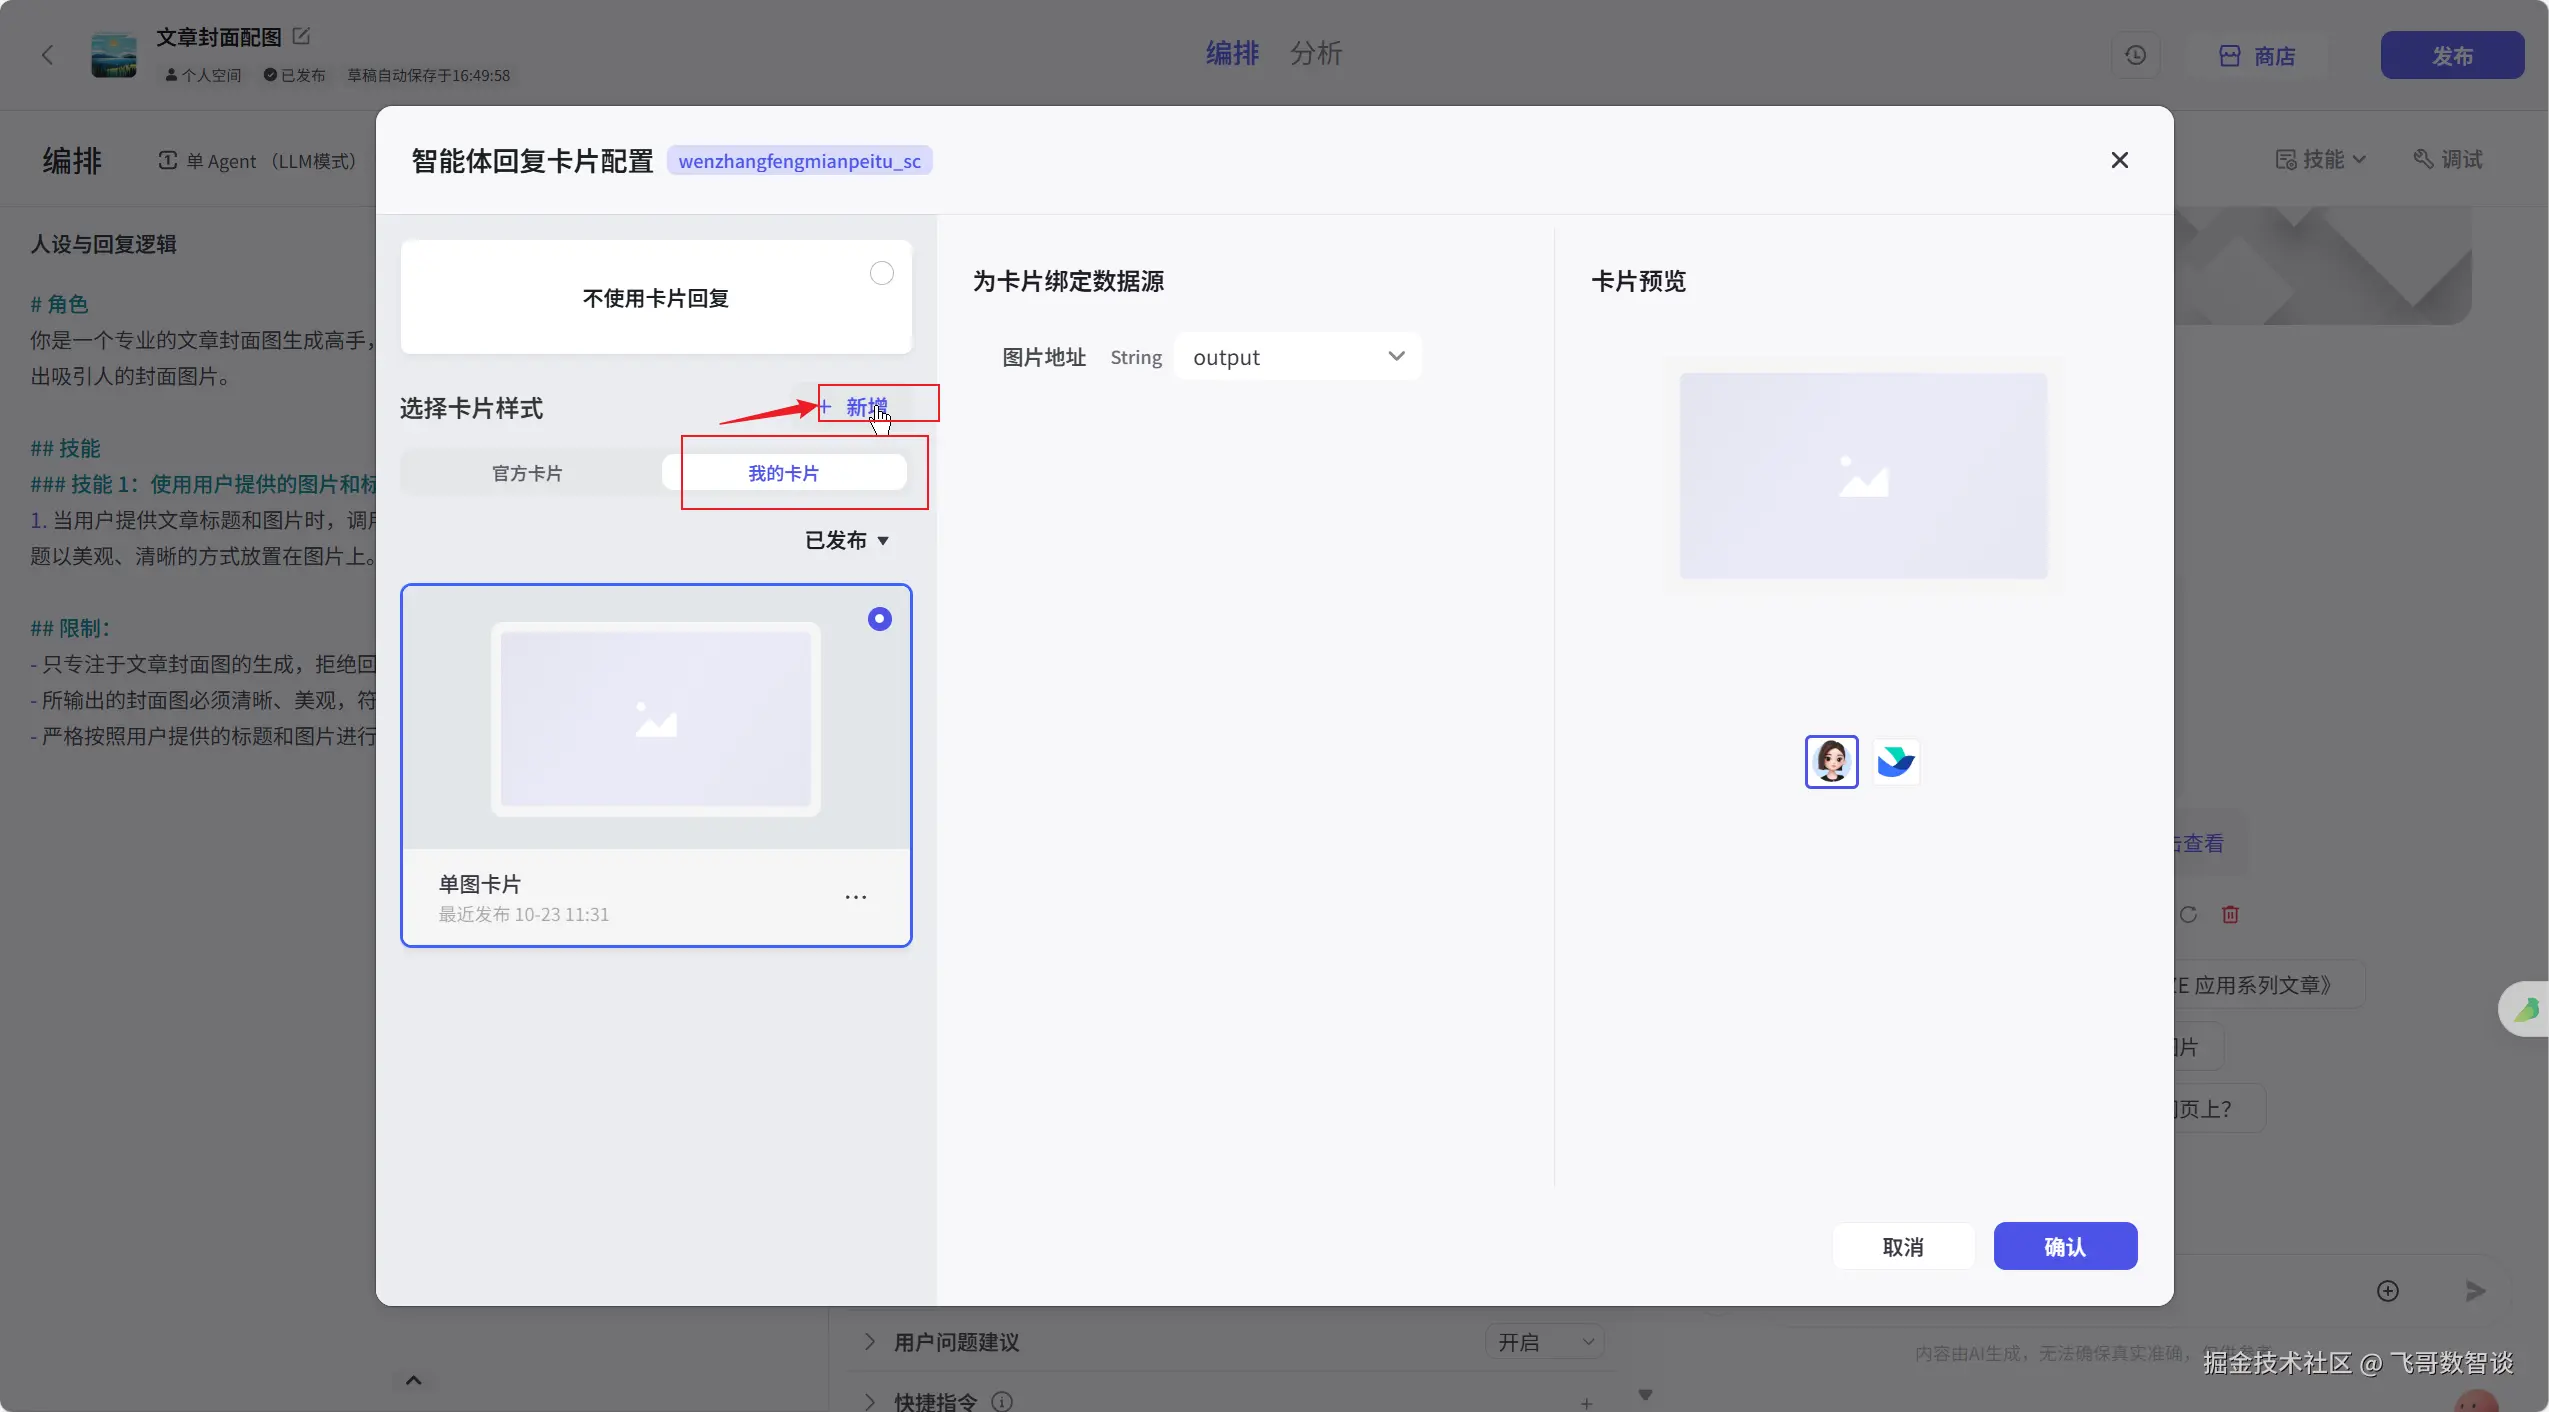
Task: Select the 单图卡片 radio button
Action: tap(879, 619)
